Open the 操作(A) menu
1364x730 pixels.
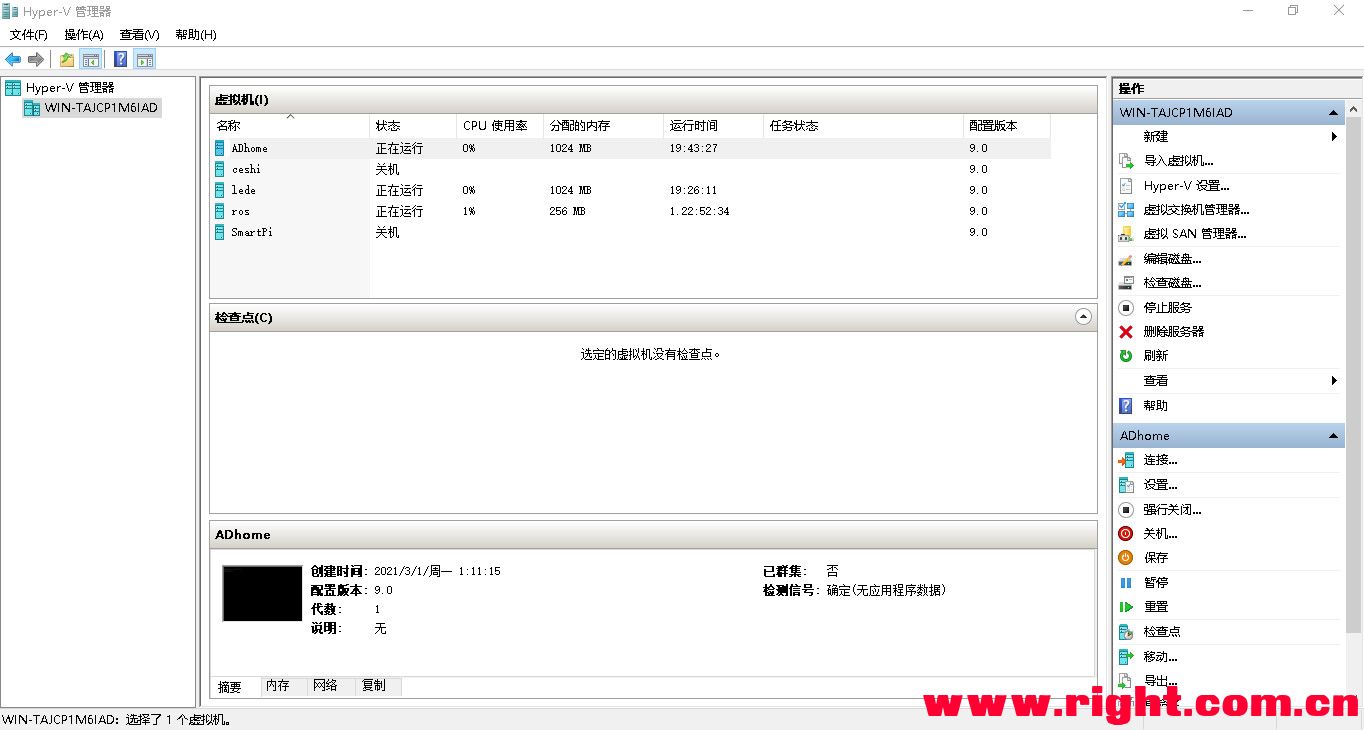(84, 35)
